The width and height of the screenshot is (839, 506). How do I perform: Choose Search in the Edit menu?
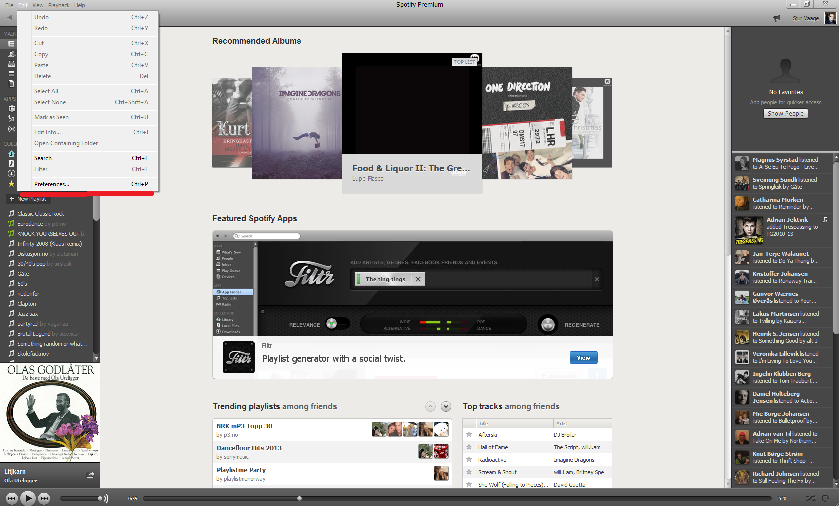pyautogui.click(x=88, y=158)
